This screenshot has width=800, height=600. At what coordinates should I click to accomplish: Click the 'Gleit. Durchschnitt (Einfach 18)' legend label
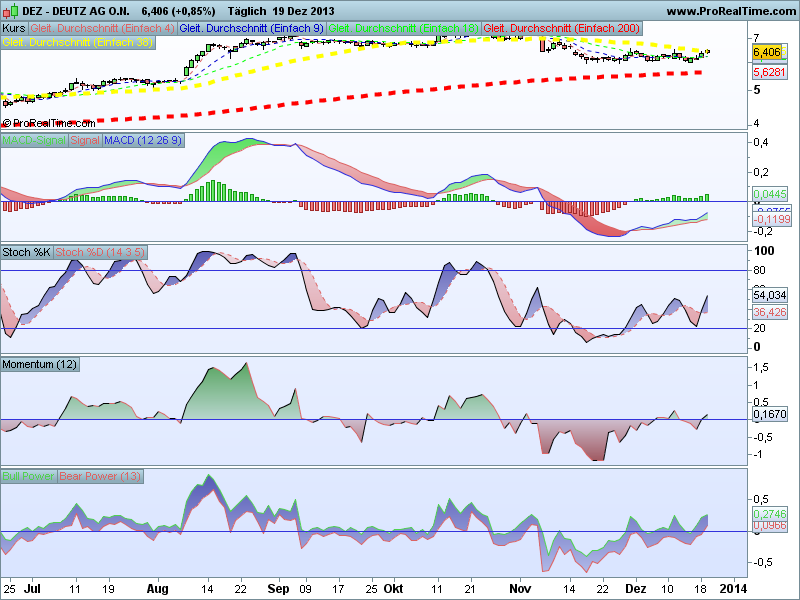click(404, 28)
